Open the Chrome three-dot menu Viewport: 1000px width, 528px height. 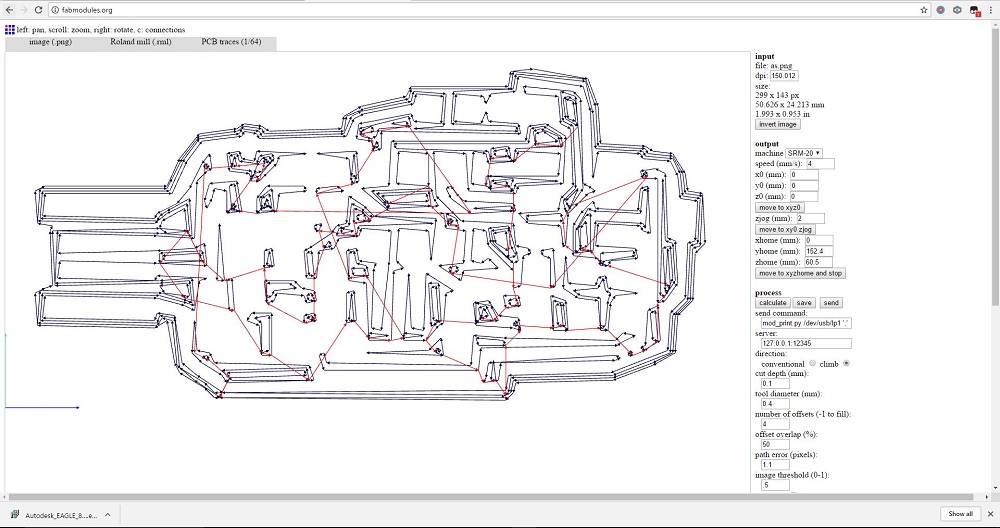(x=991, y=10)
